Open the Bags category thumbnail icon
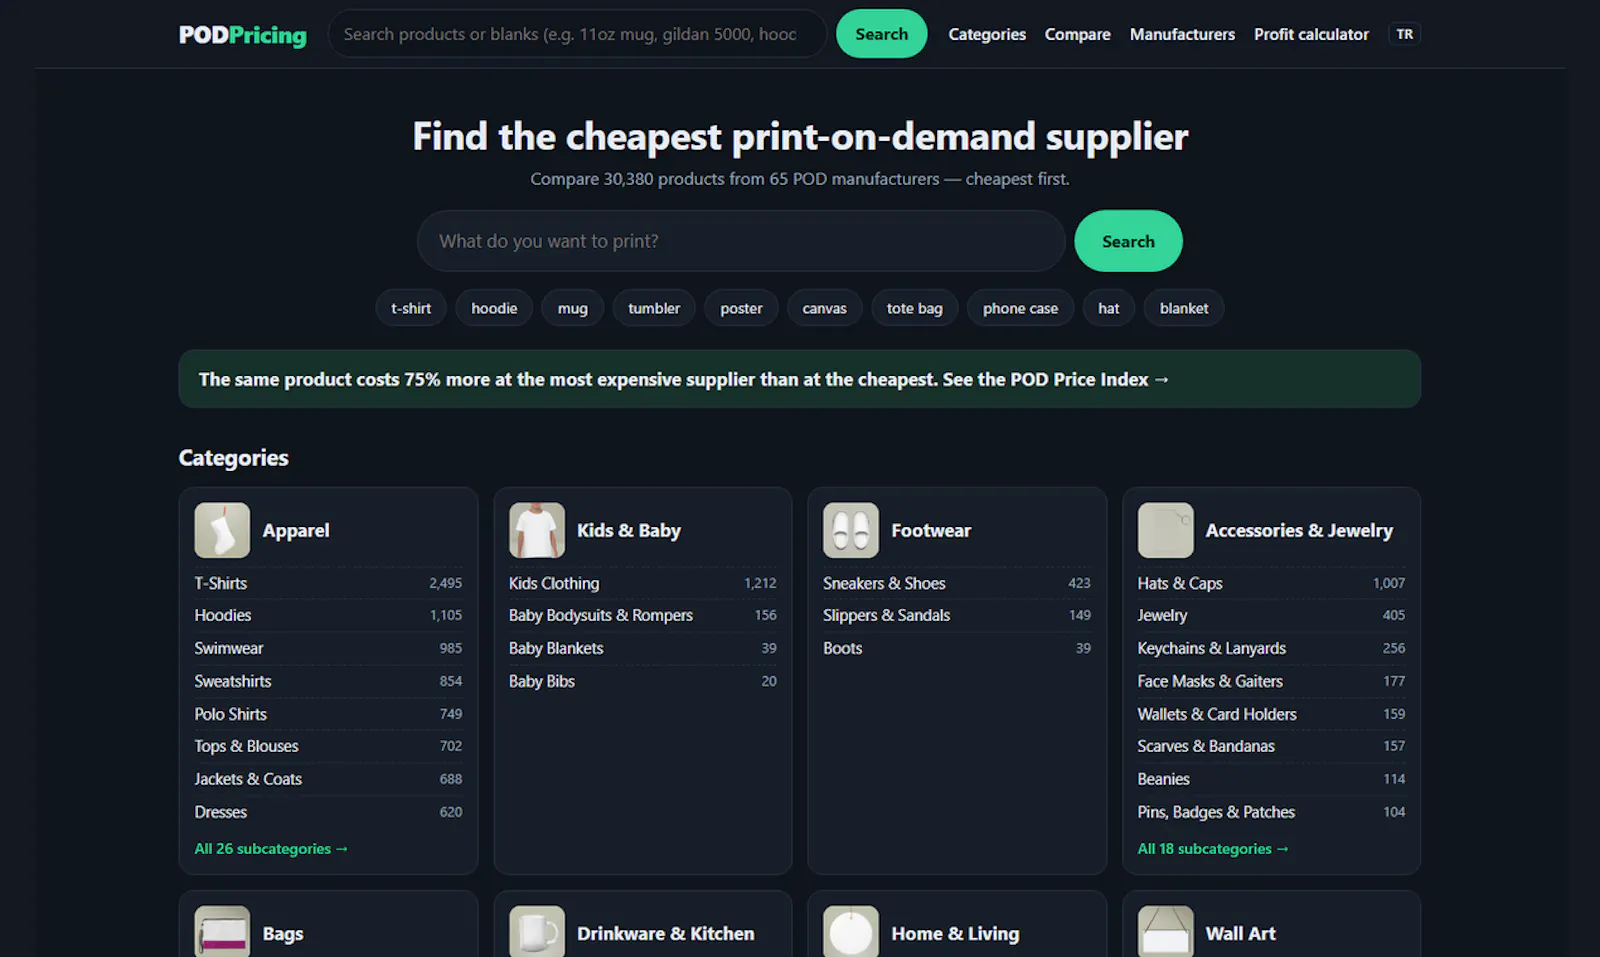 pos(222,932)
